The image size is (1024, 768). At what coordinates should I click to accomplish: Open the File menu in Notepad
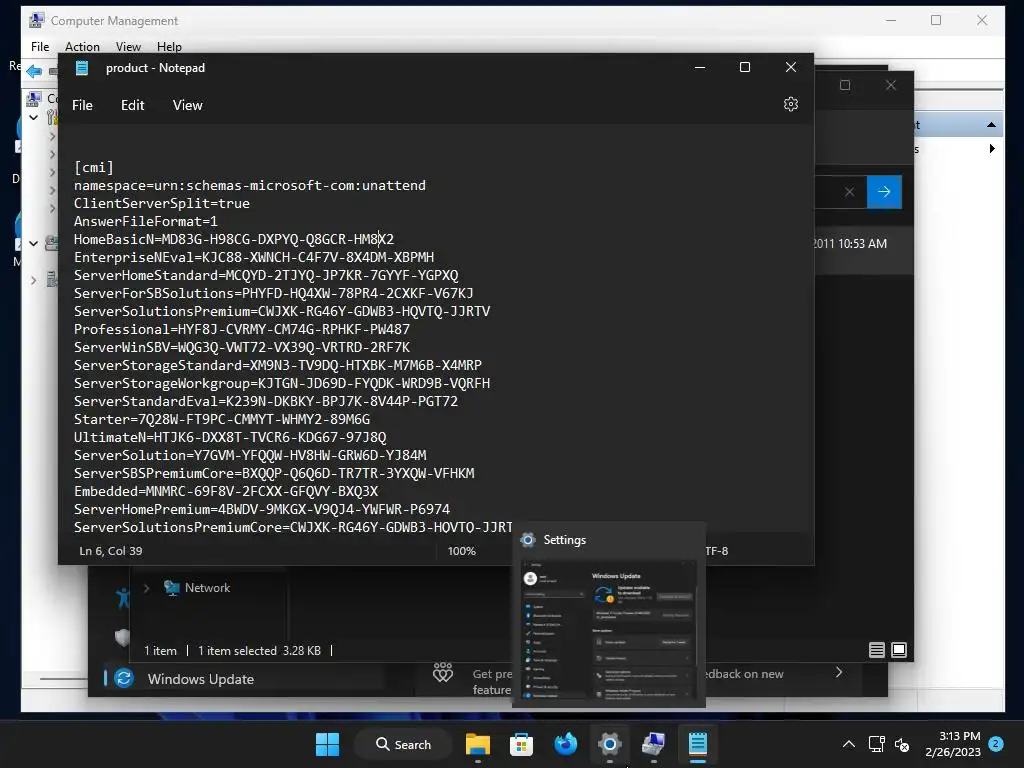(x=82, y=105)
